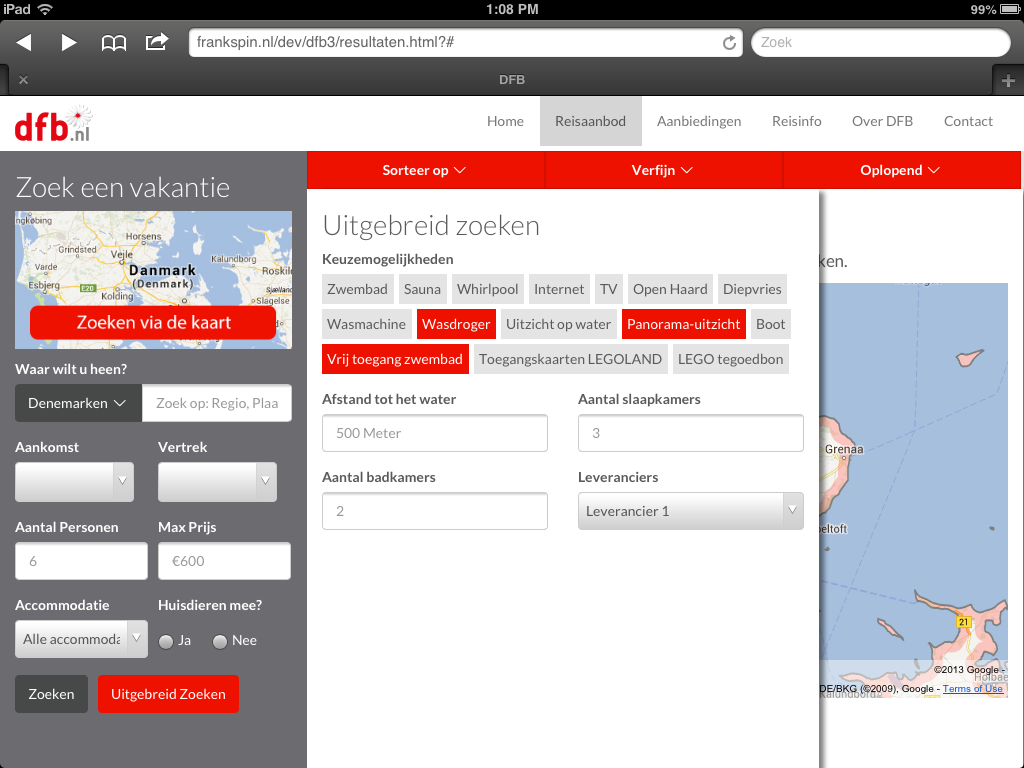Click inside the Max Prijs field

click(x=224, y=561)
